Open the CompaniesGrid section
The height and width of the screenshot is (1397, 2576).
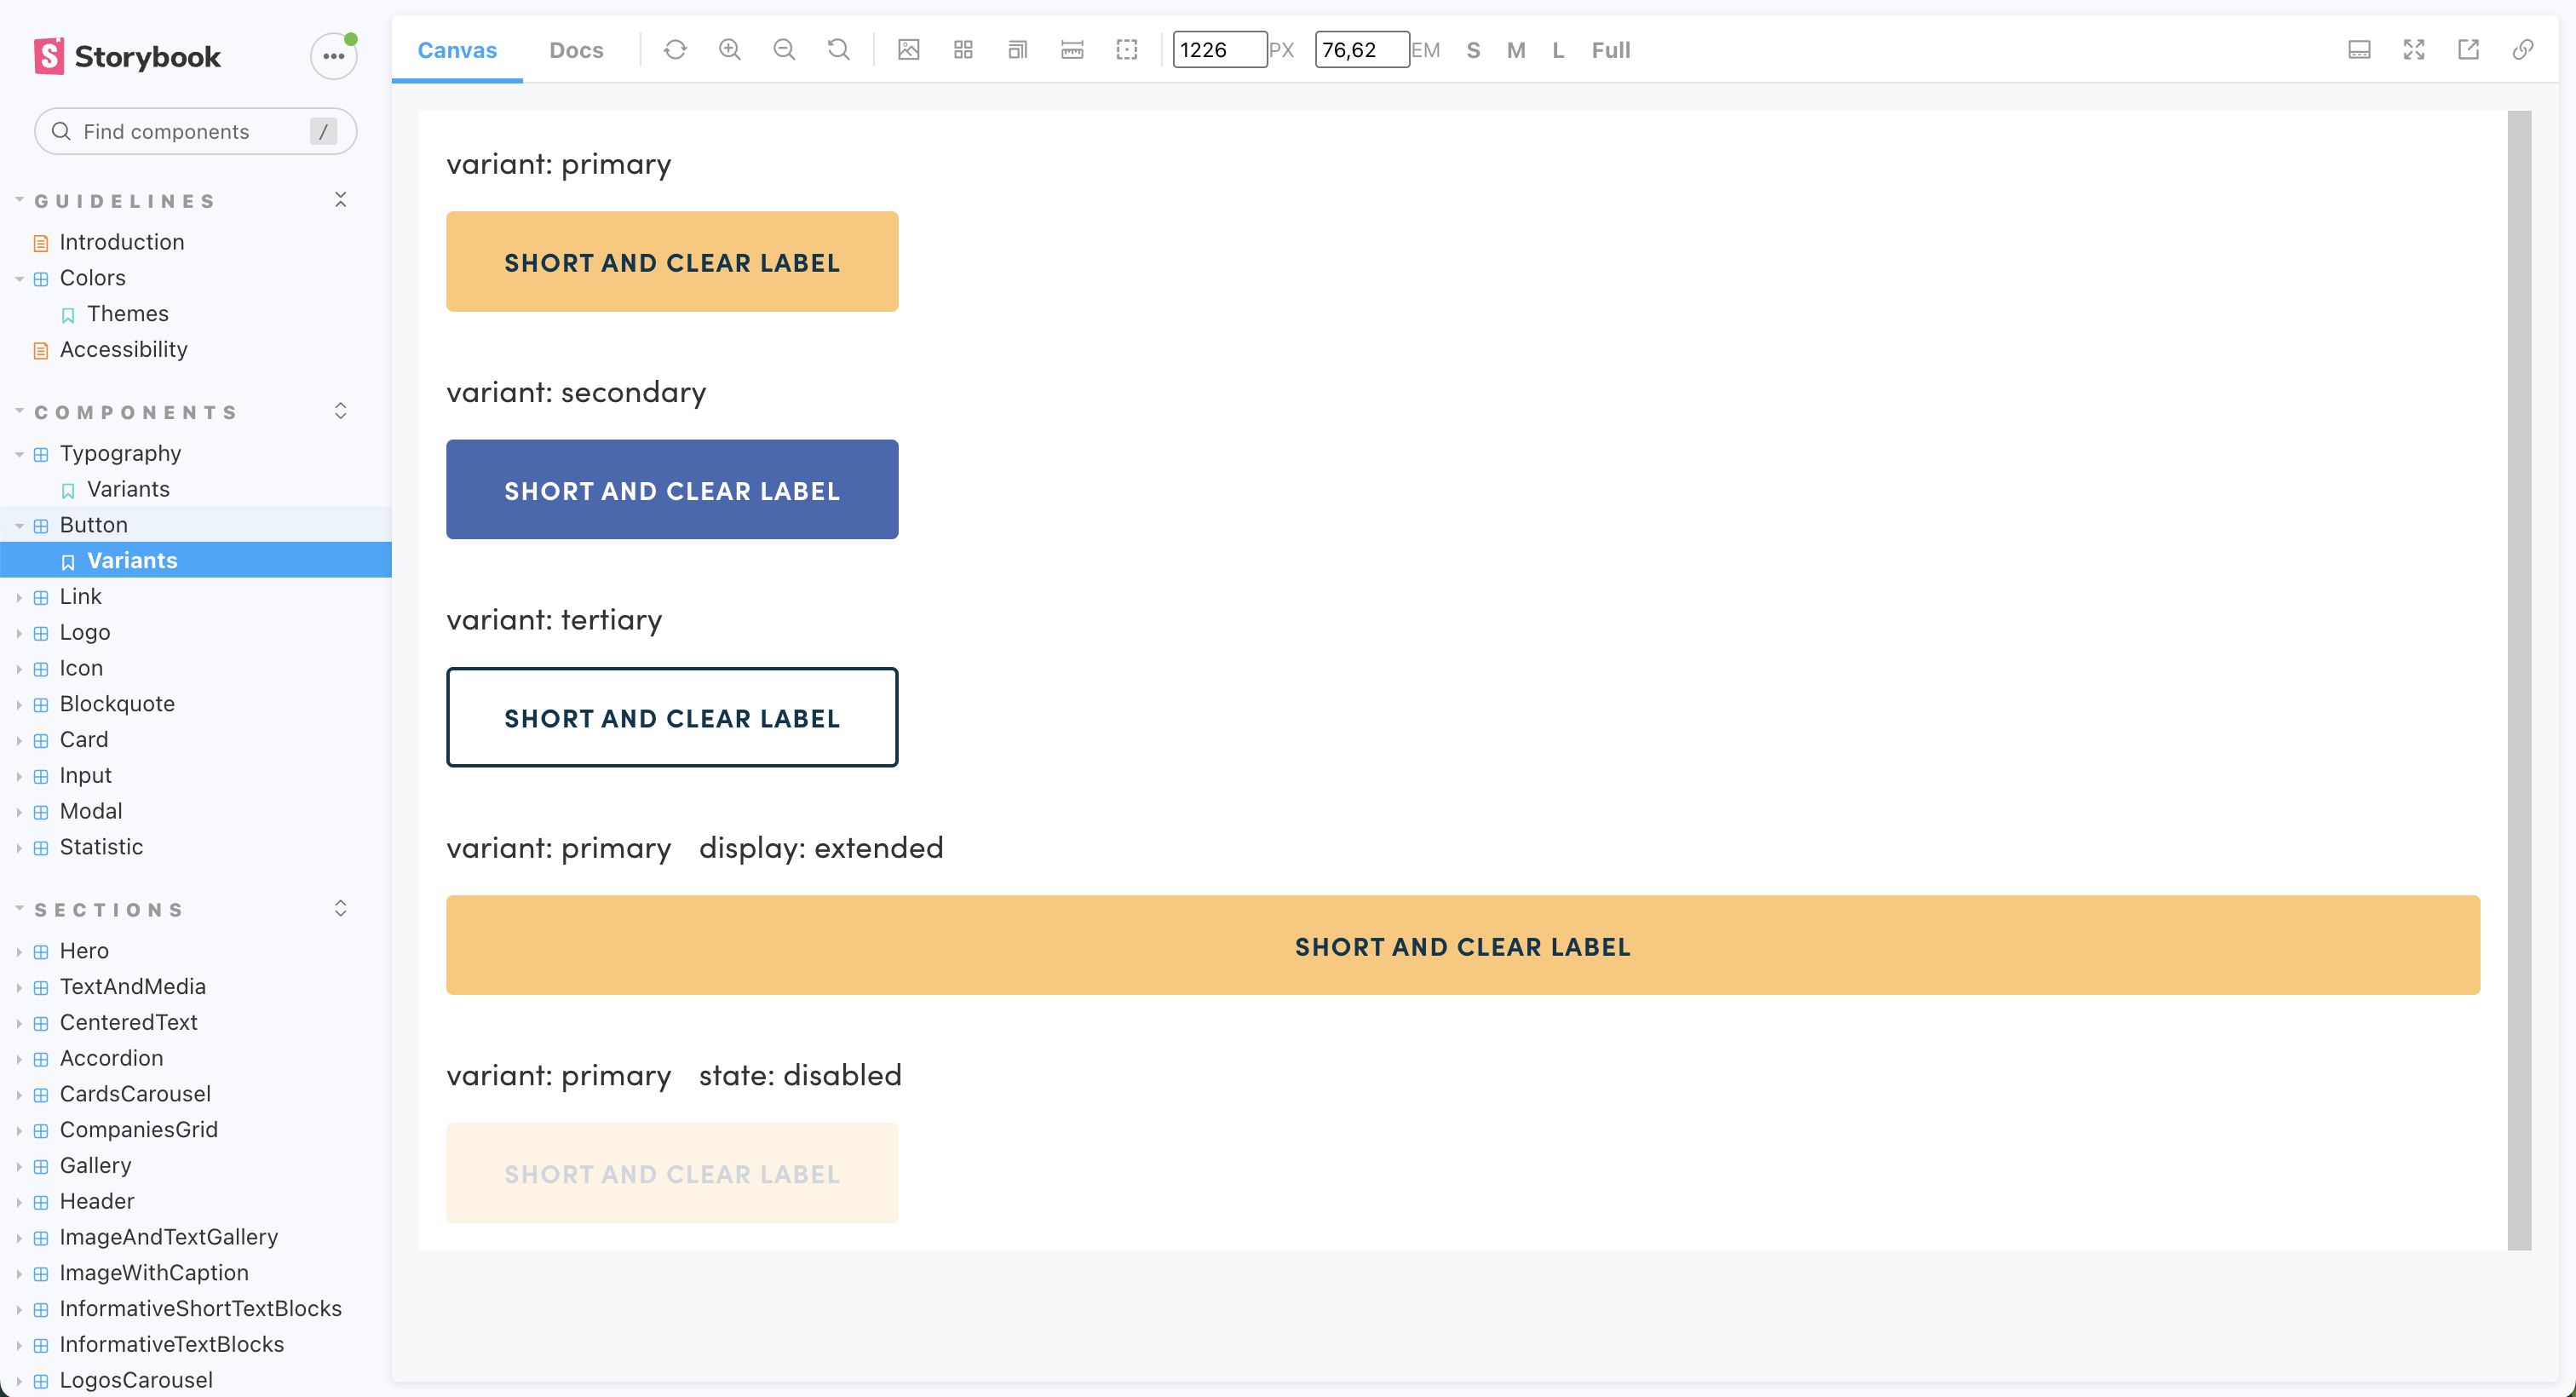pyautogui.click(x=139, y=1130)
